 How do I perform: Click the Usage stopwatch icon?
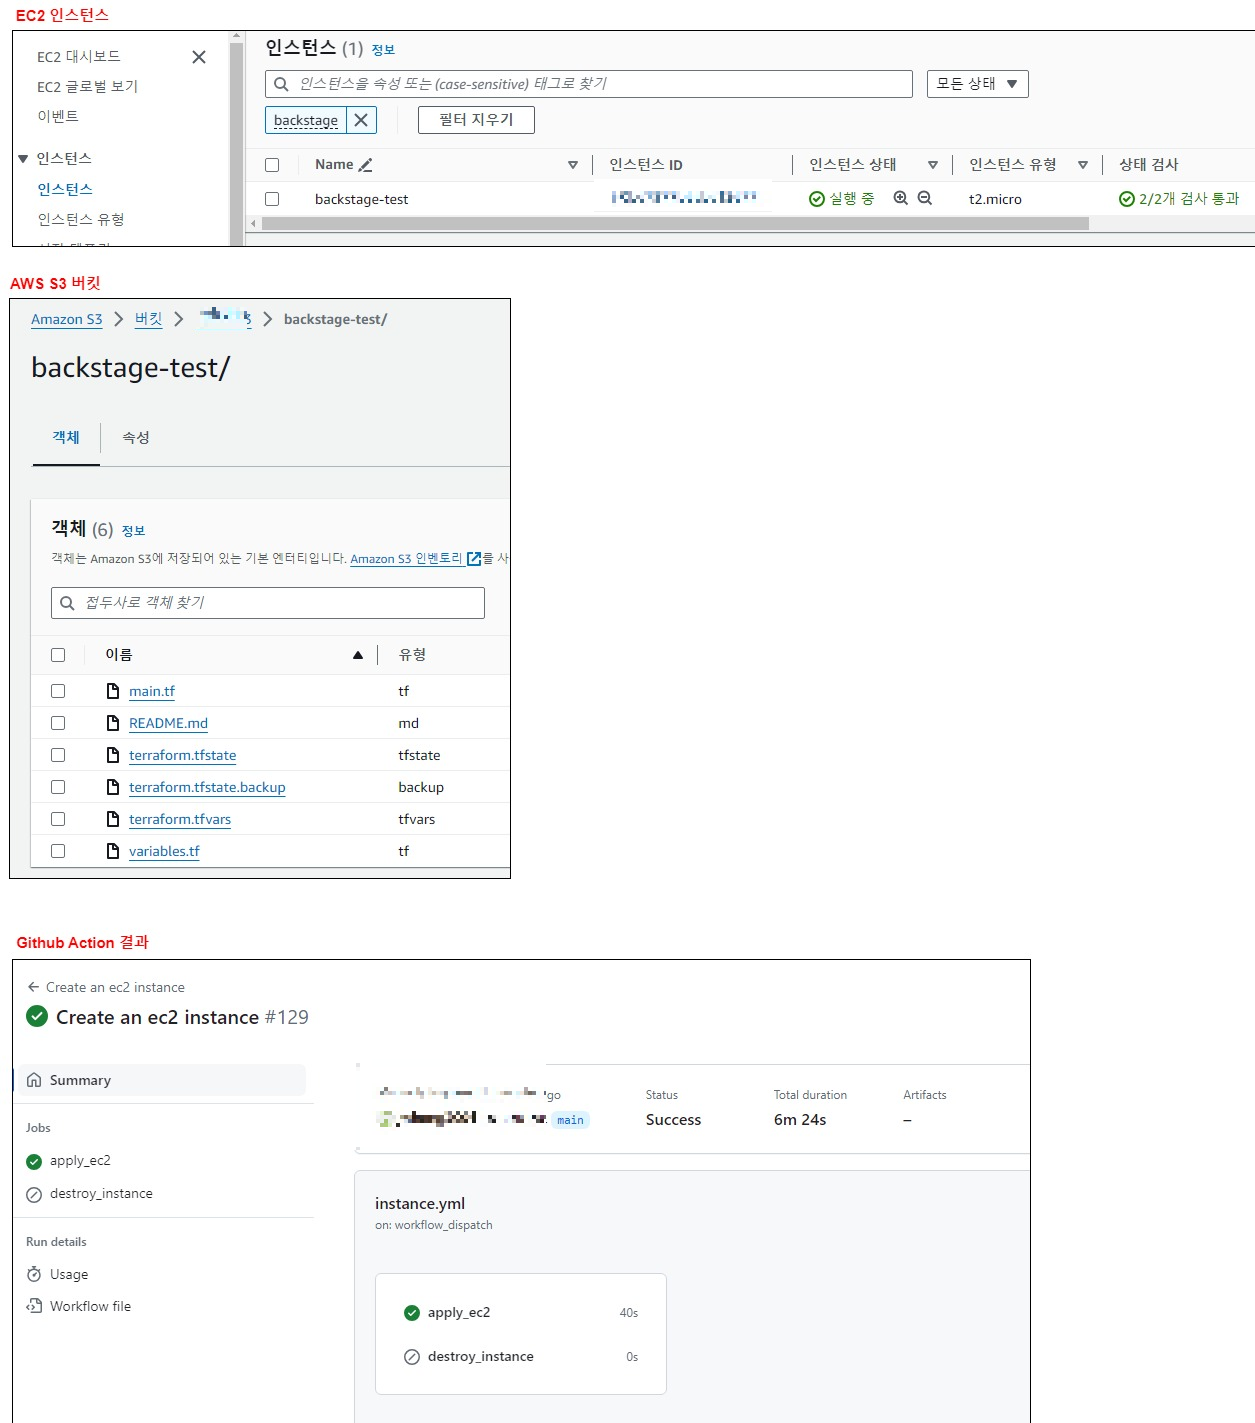[x=34, y=1274]
